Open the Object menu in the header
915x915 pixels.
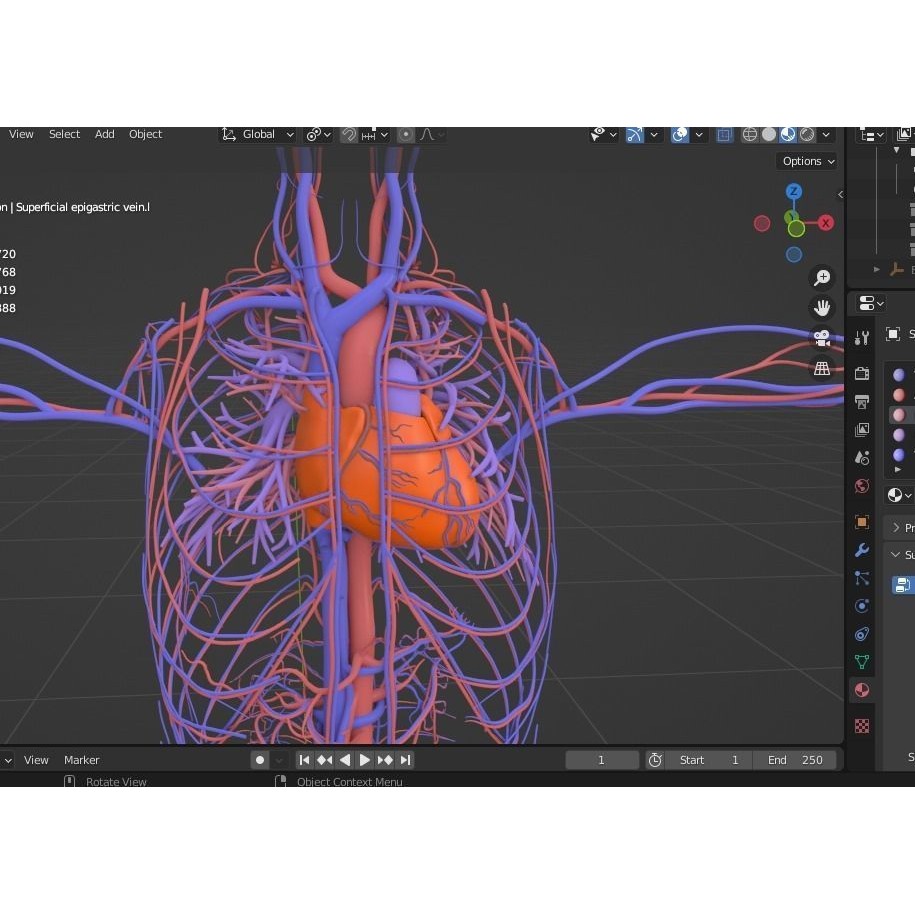pyautogui.click(x=145, y=134)
